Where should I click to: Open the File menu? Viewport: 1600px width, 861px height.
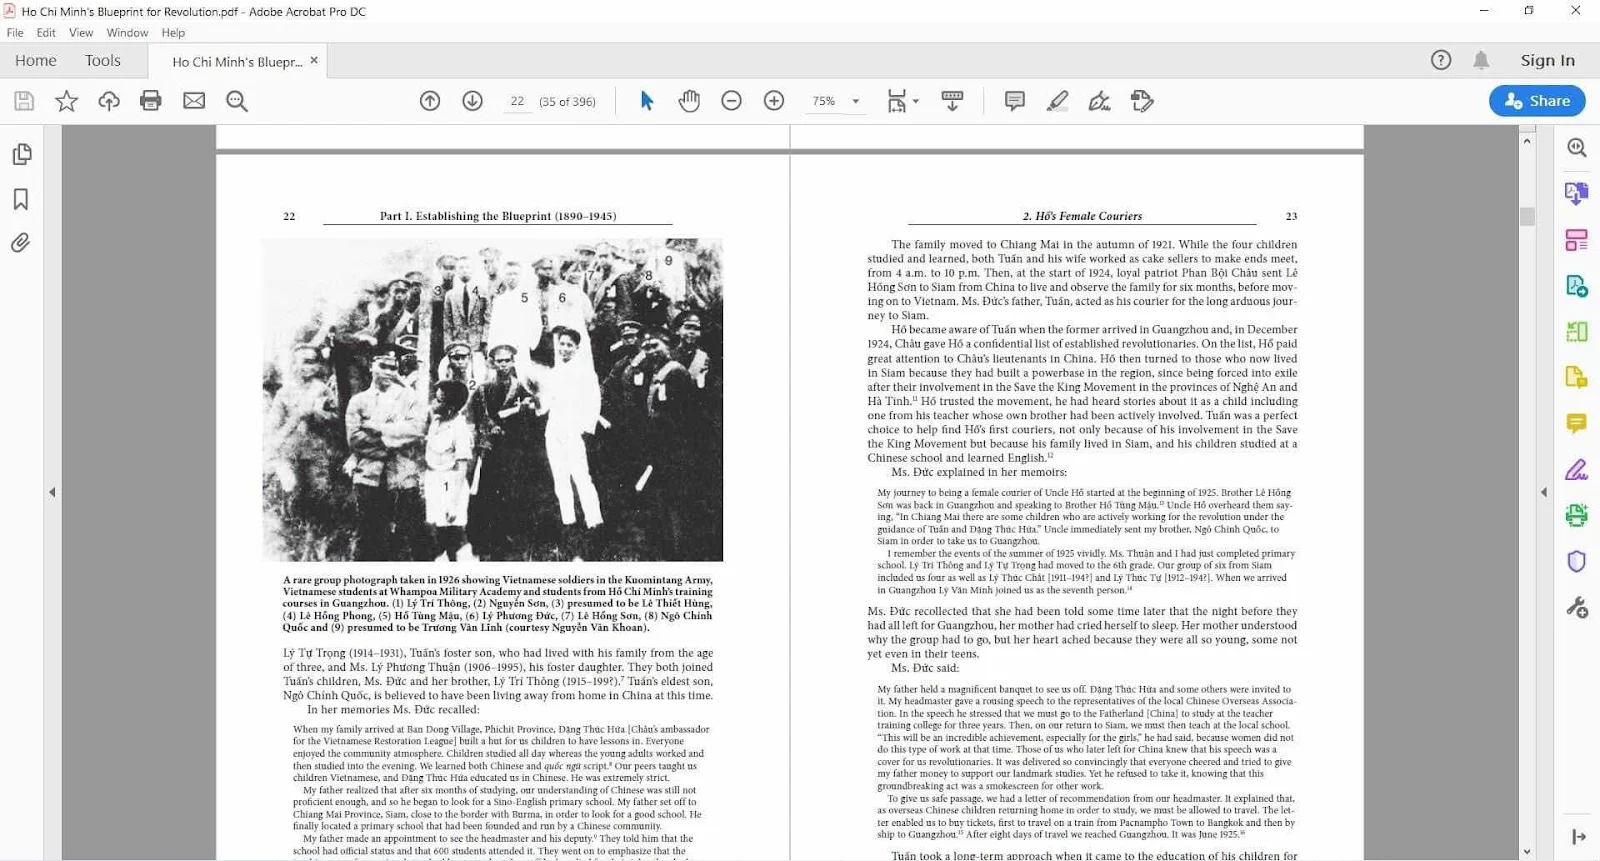point(15,32)
